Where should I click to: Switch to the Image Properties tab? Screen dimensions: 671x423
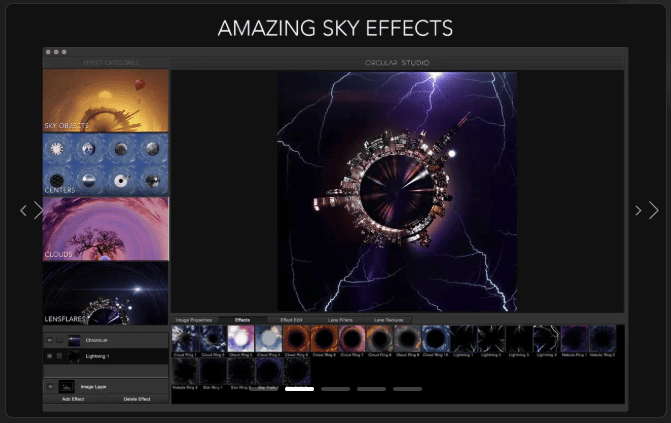194,320
